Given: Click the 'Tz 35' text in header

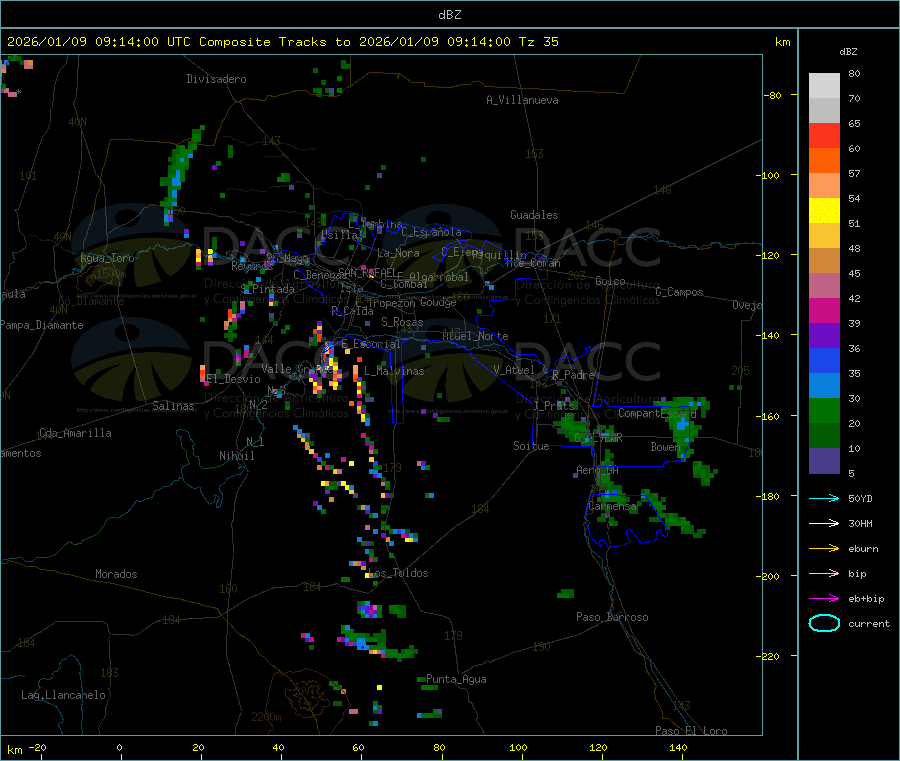Looking at the screenshot, I should pos(538,42).
